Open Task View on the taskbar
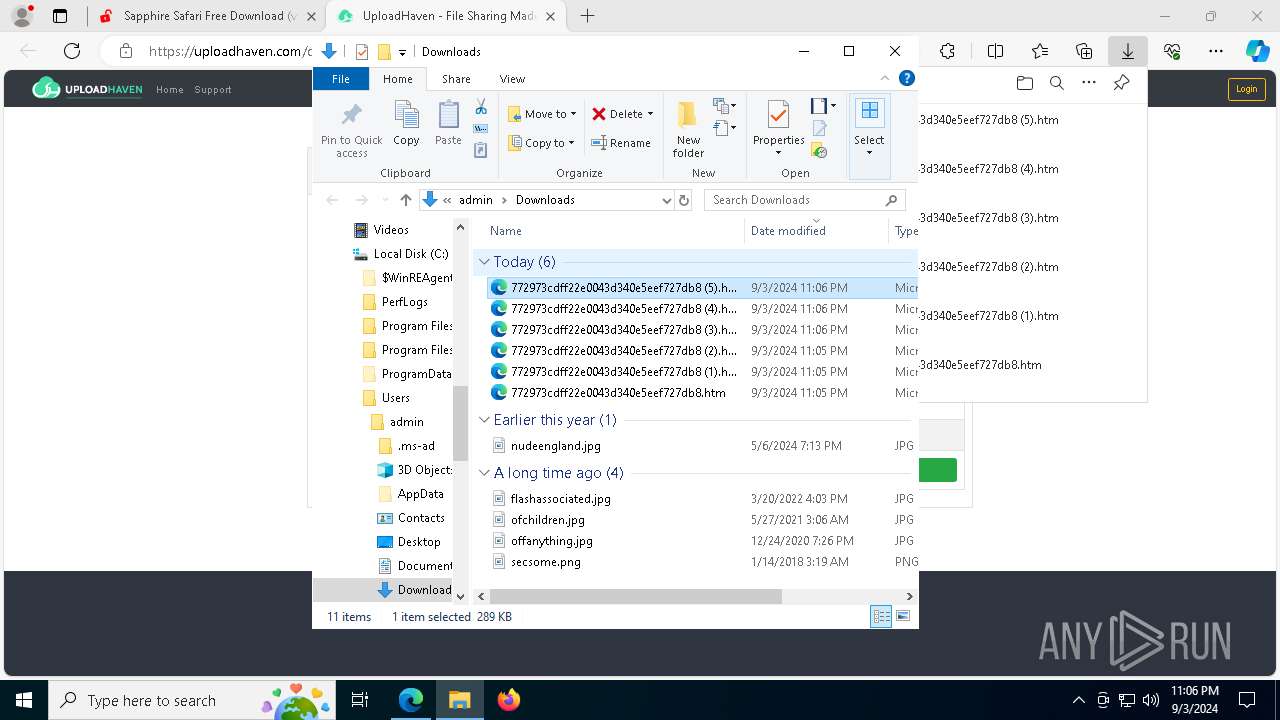1280x720 pixels. (360, 700)
